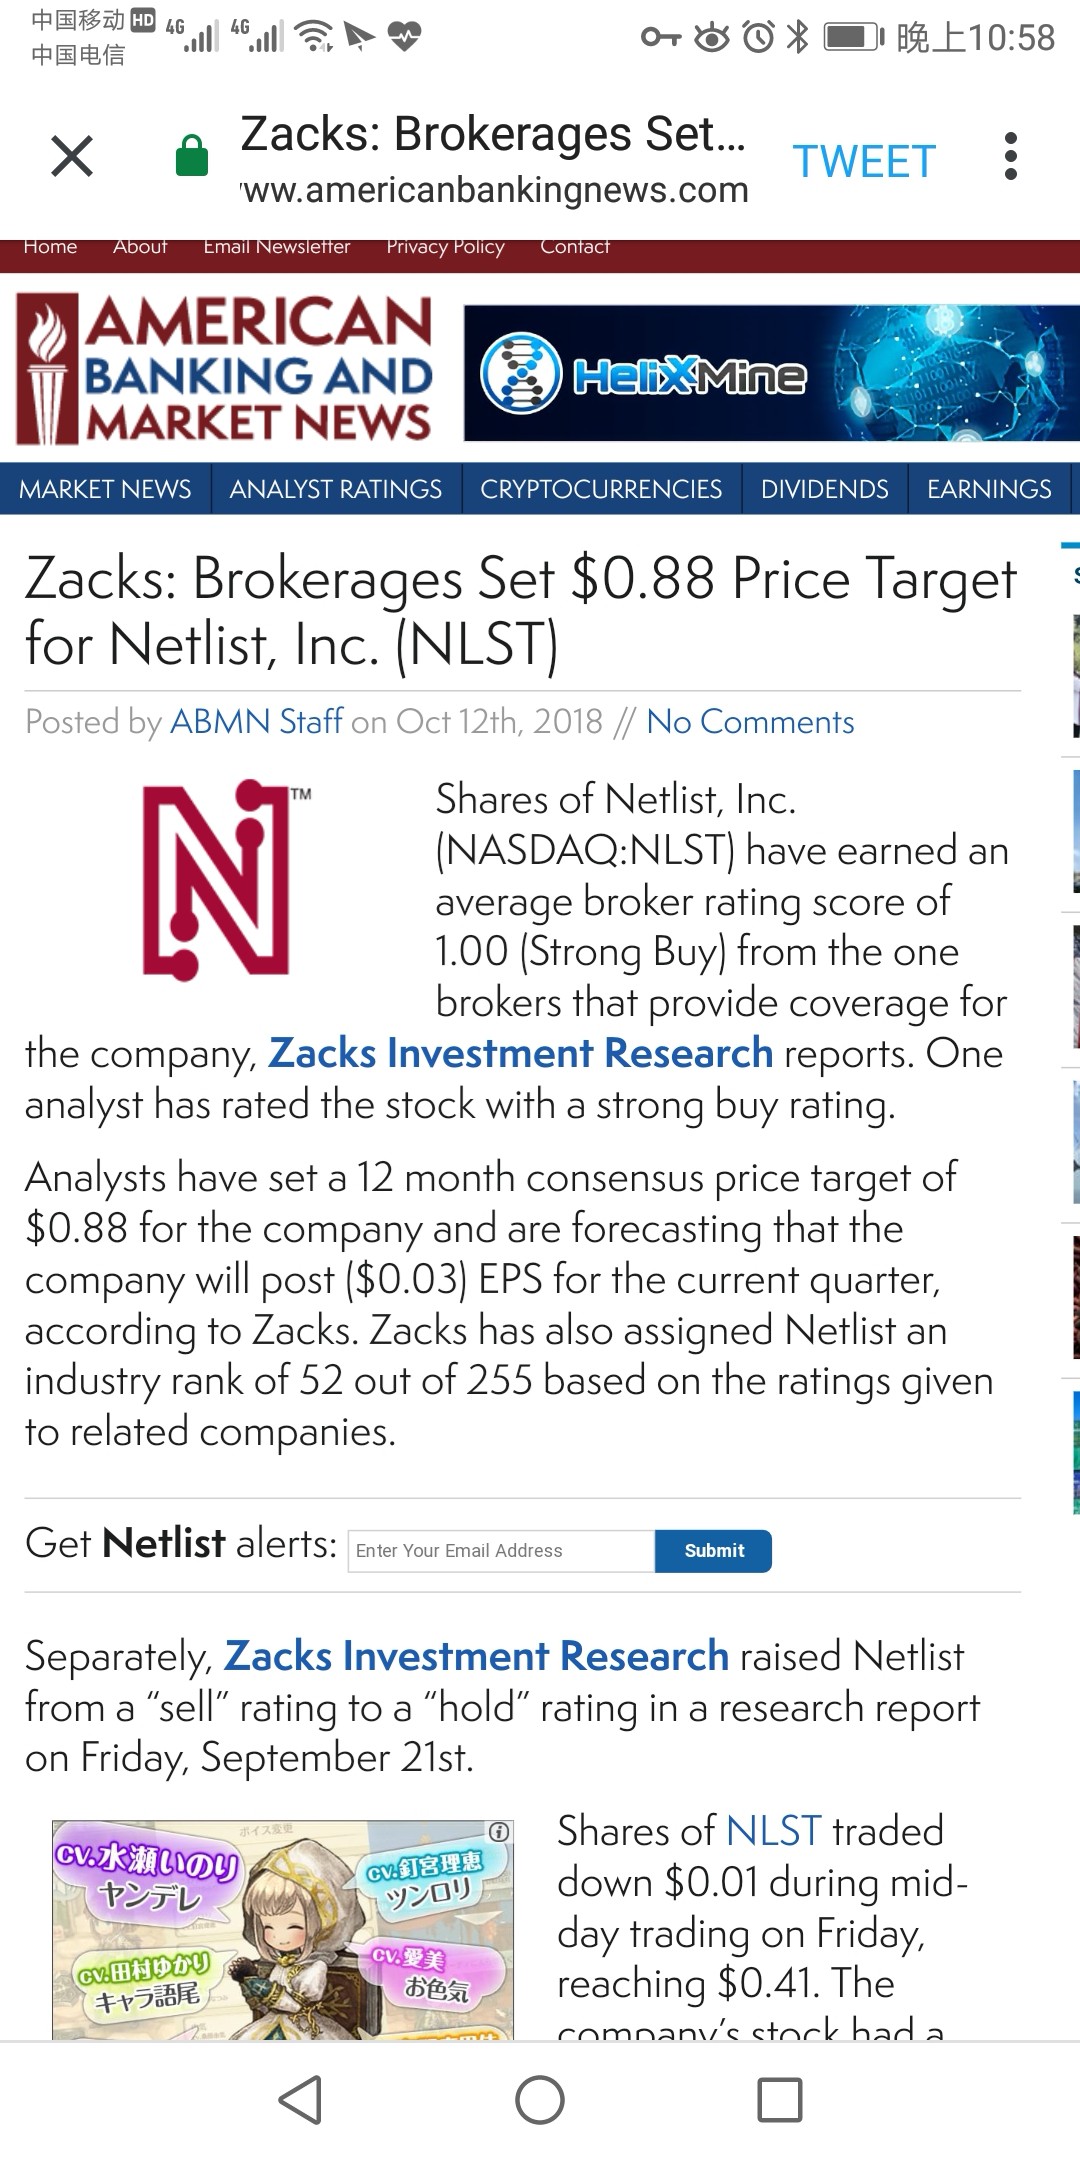Viewport: 1080px width, 2160px height.
Task: Open the No Comments link
Action: [x=750, y=721]
